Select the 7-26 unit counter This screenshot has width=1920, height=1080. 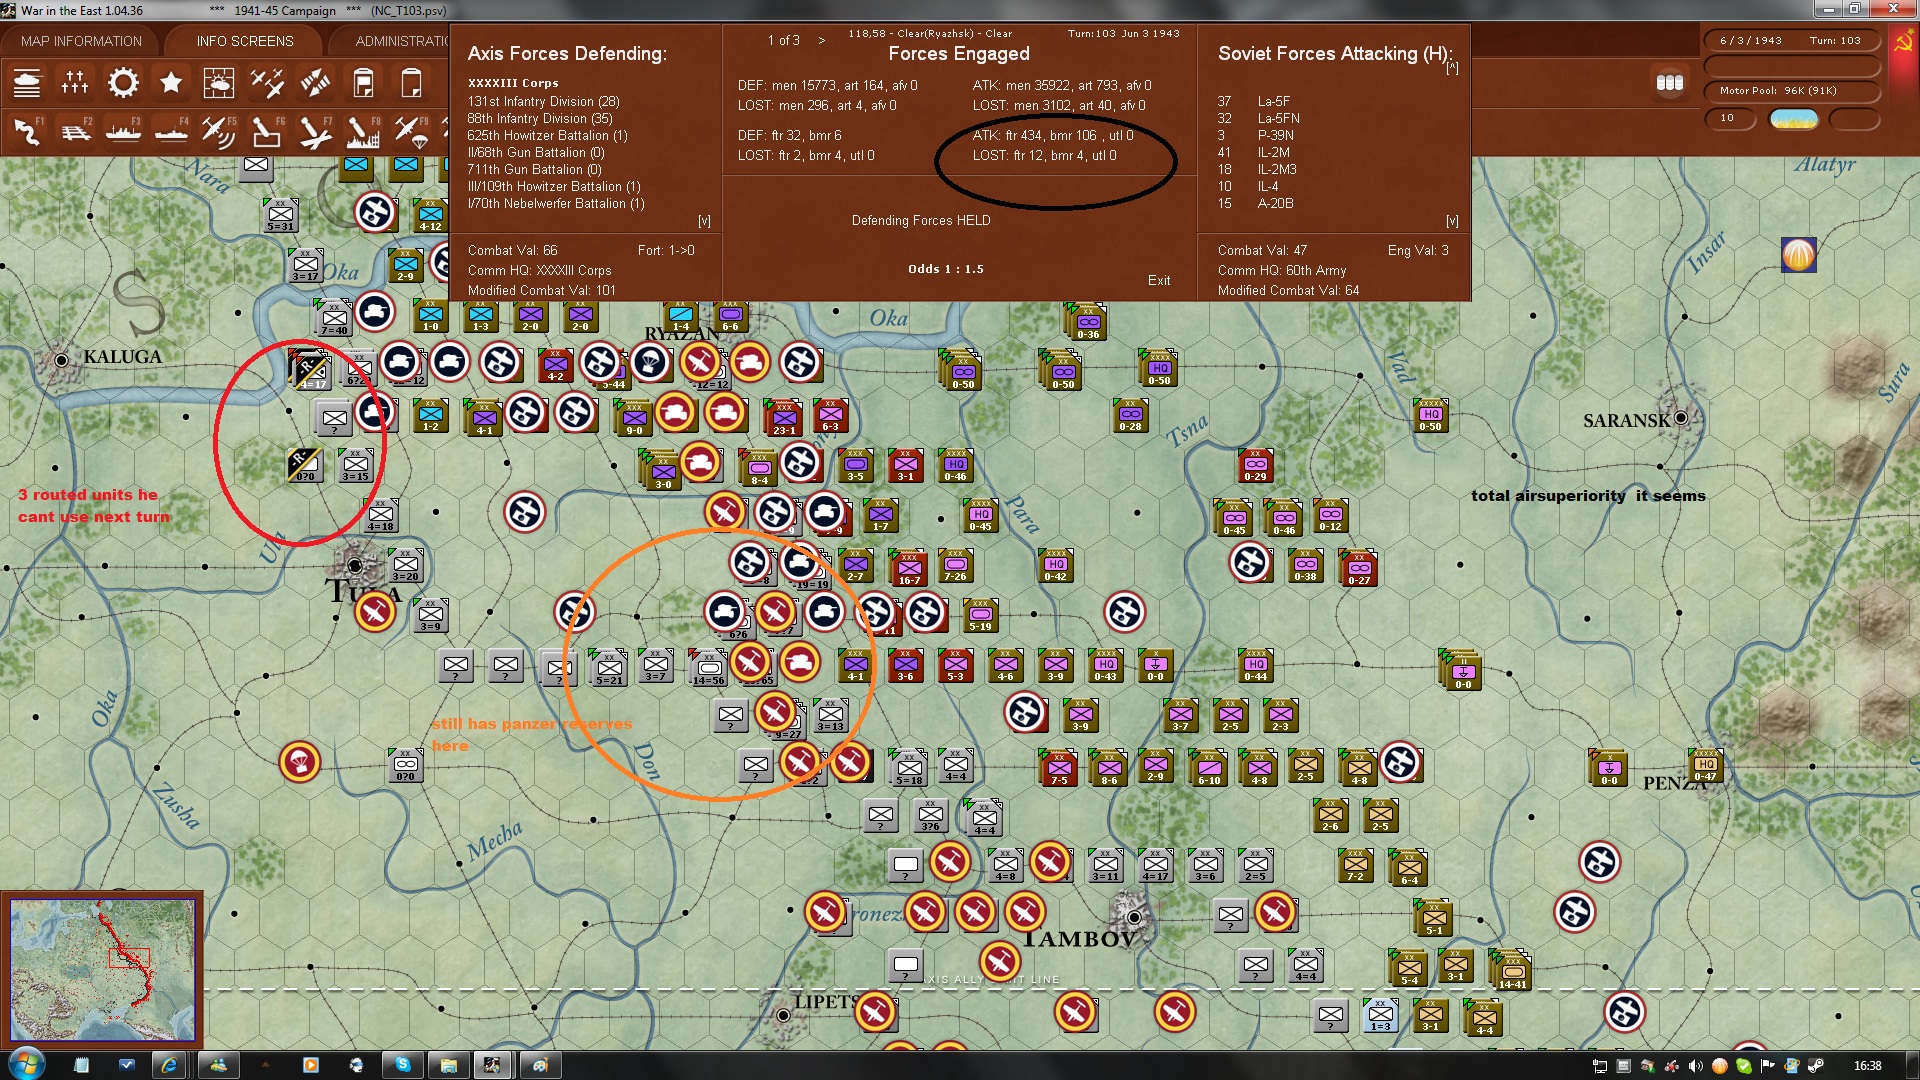[956, 566]
